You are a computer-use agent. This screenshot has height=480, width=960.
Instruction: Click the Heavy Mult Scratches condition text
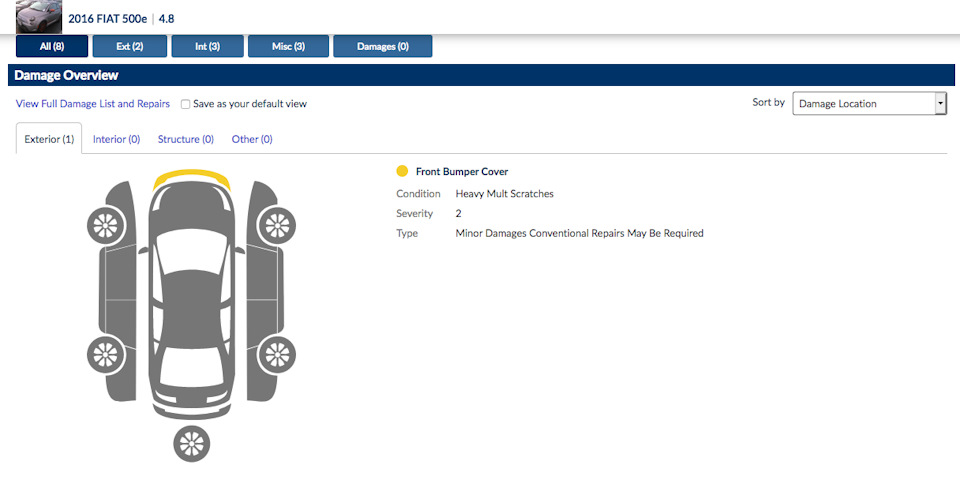pyautogui.click(x=504, y=193)
